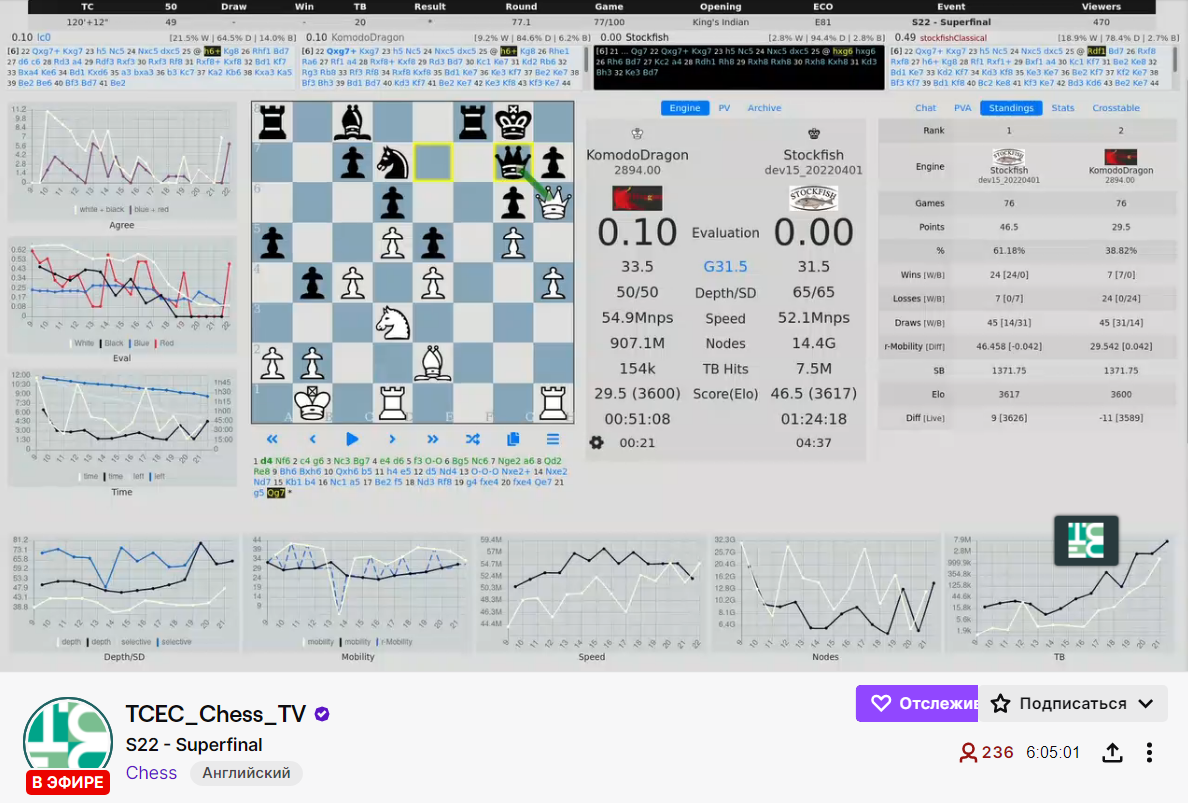Open the three-dot stream options menu
The height and width of the screenshot is (803, 1188).
tap(1149, 752)
